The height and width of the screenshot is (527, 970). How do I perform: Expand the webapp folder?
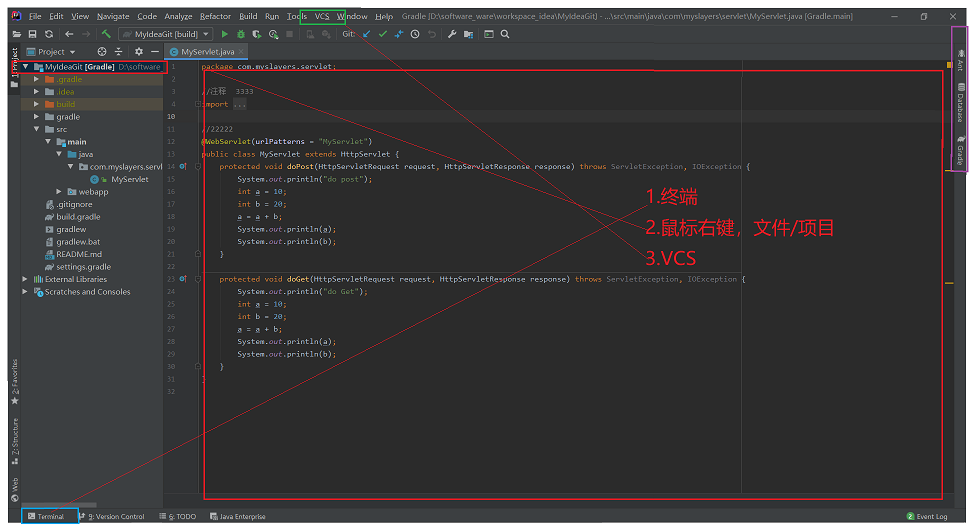(59, 192)
